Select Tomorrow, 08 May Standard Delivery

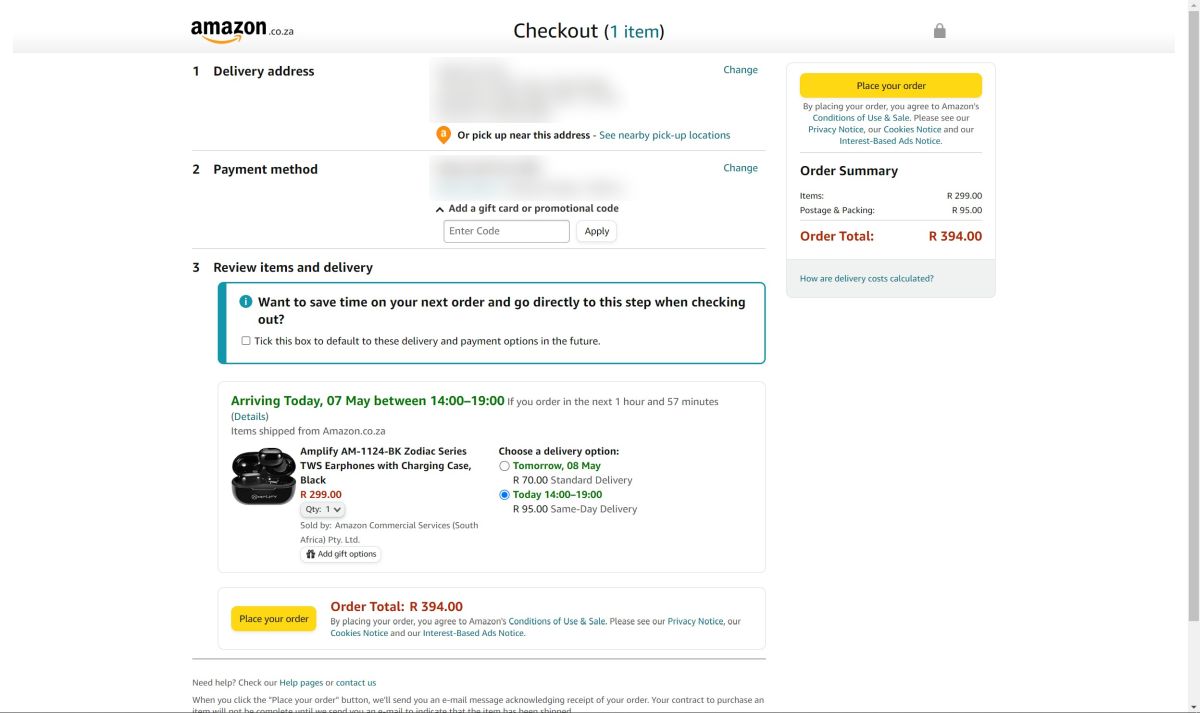(x=504, y=466)
